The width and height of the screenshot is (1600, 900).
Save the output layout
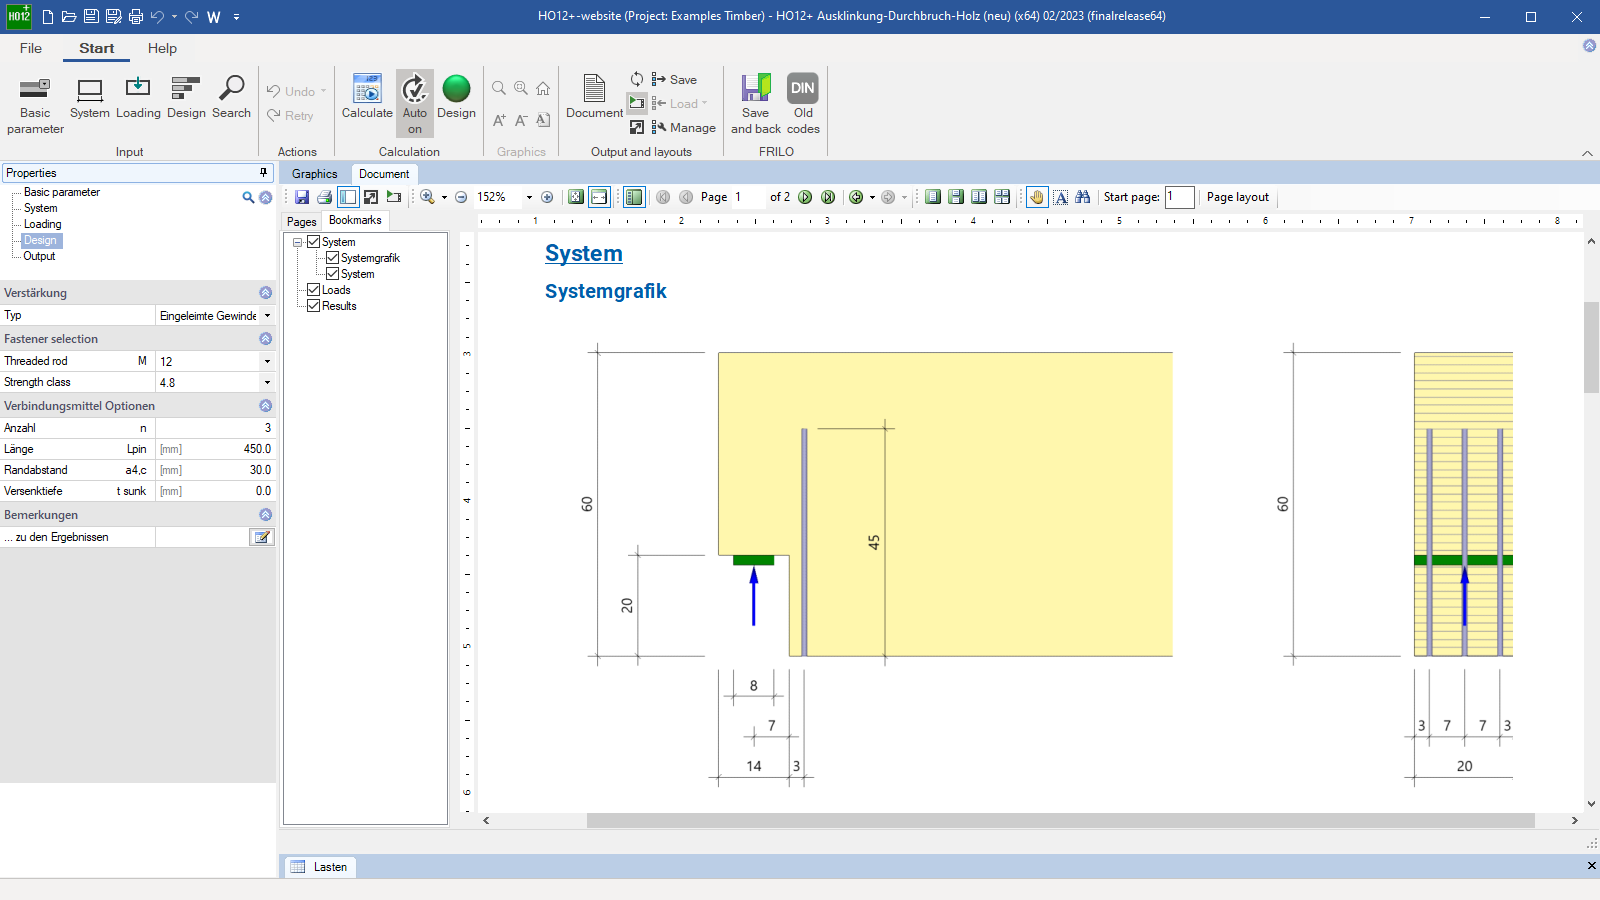[x=674, y=79]
